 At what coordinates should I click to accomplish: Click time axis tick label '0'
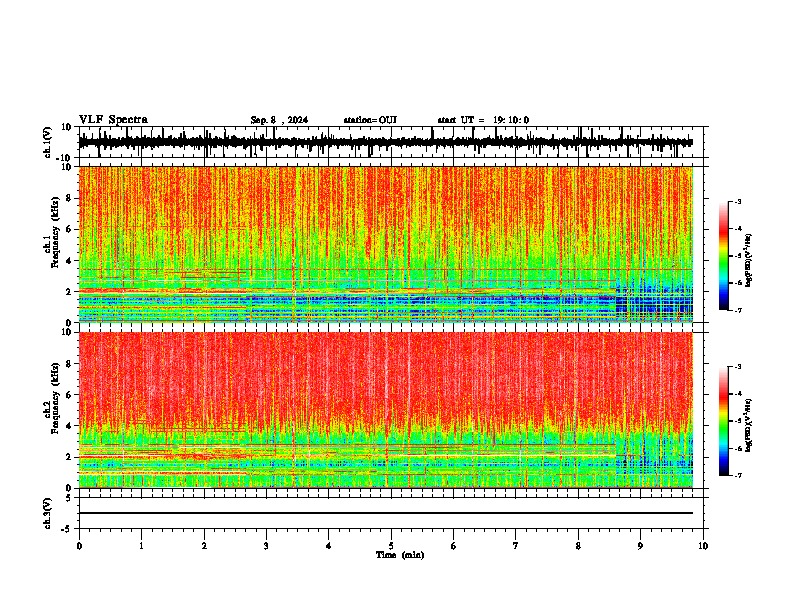(x=79, y=546)
